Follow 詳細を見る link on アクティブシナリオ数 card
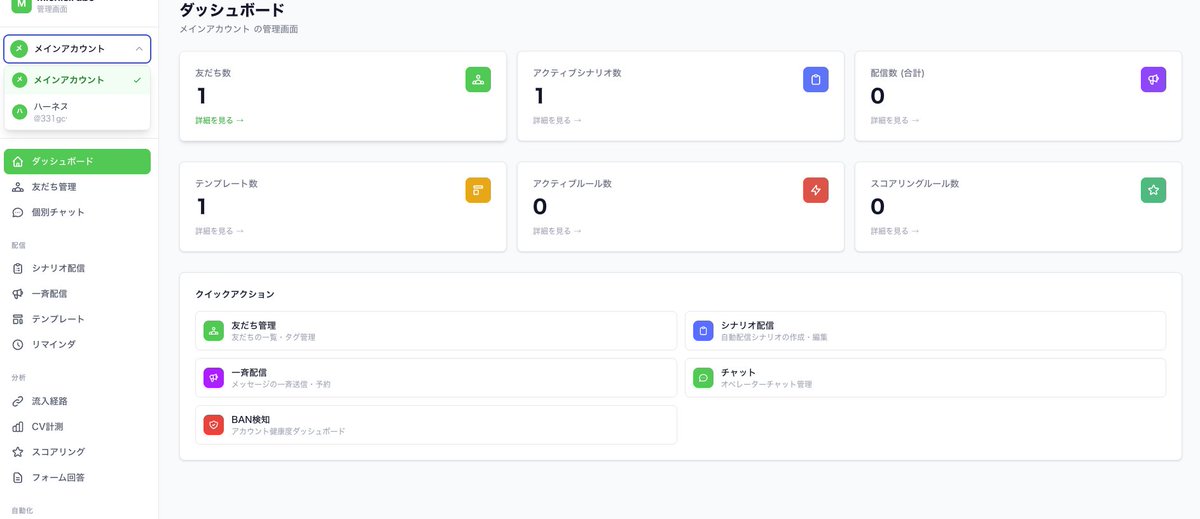 (557, 120)
